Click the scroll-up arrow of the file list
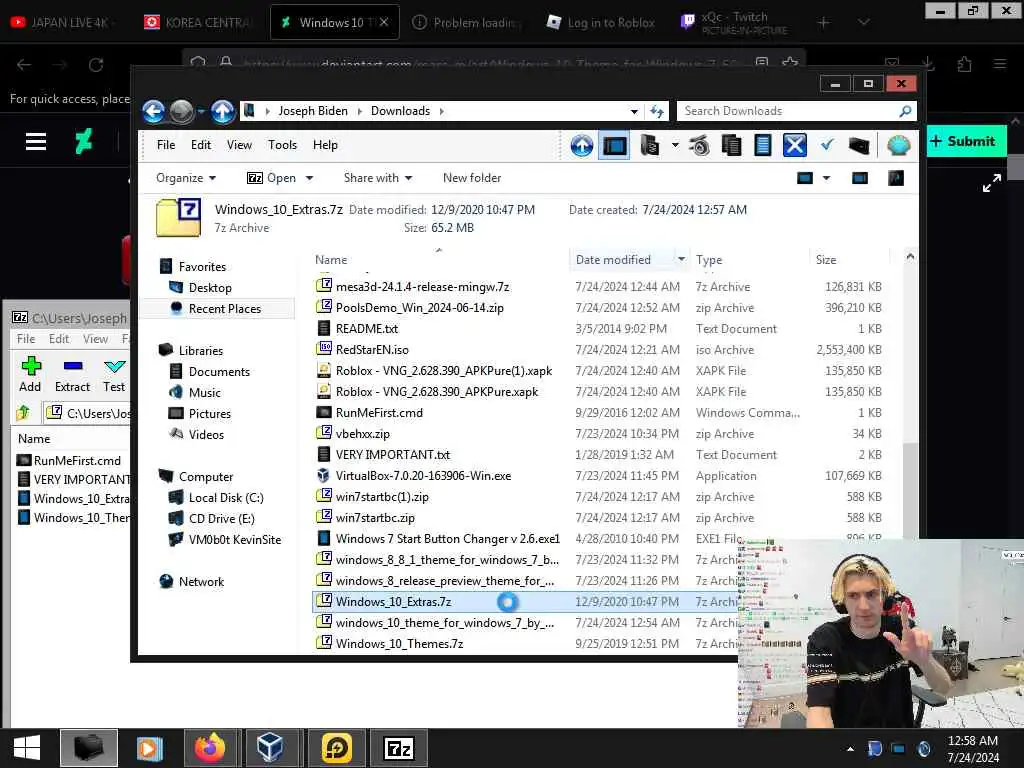Screen dimensions: 1024x768 point(910,257)
